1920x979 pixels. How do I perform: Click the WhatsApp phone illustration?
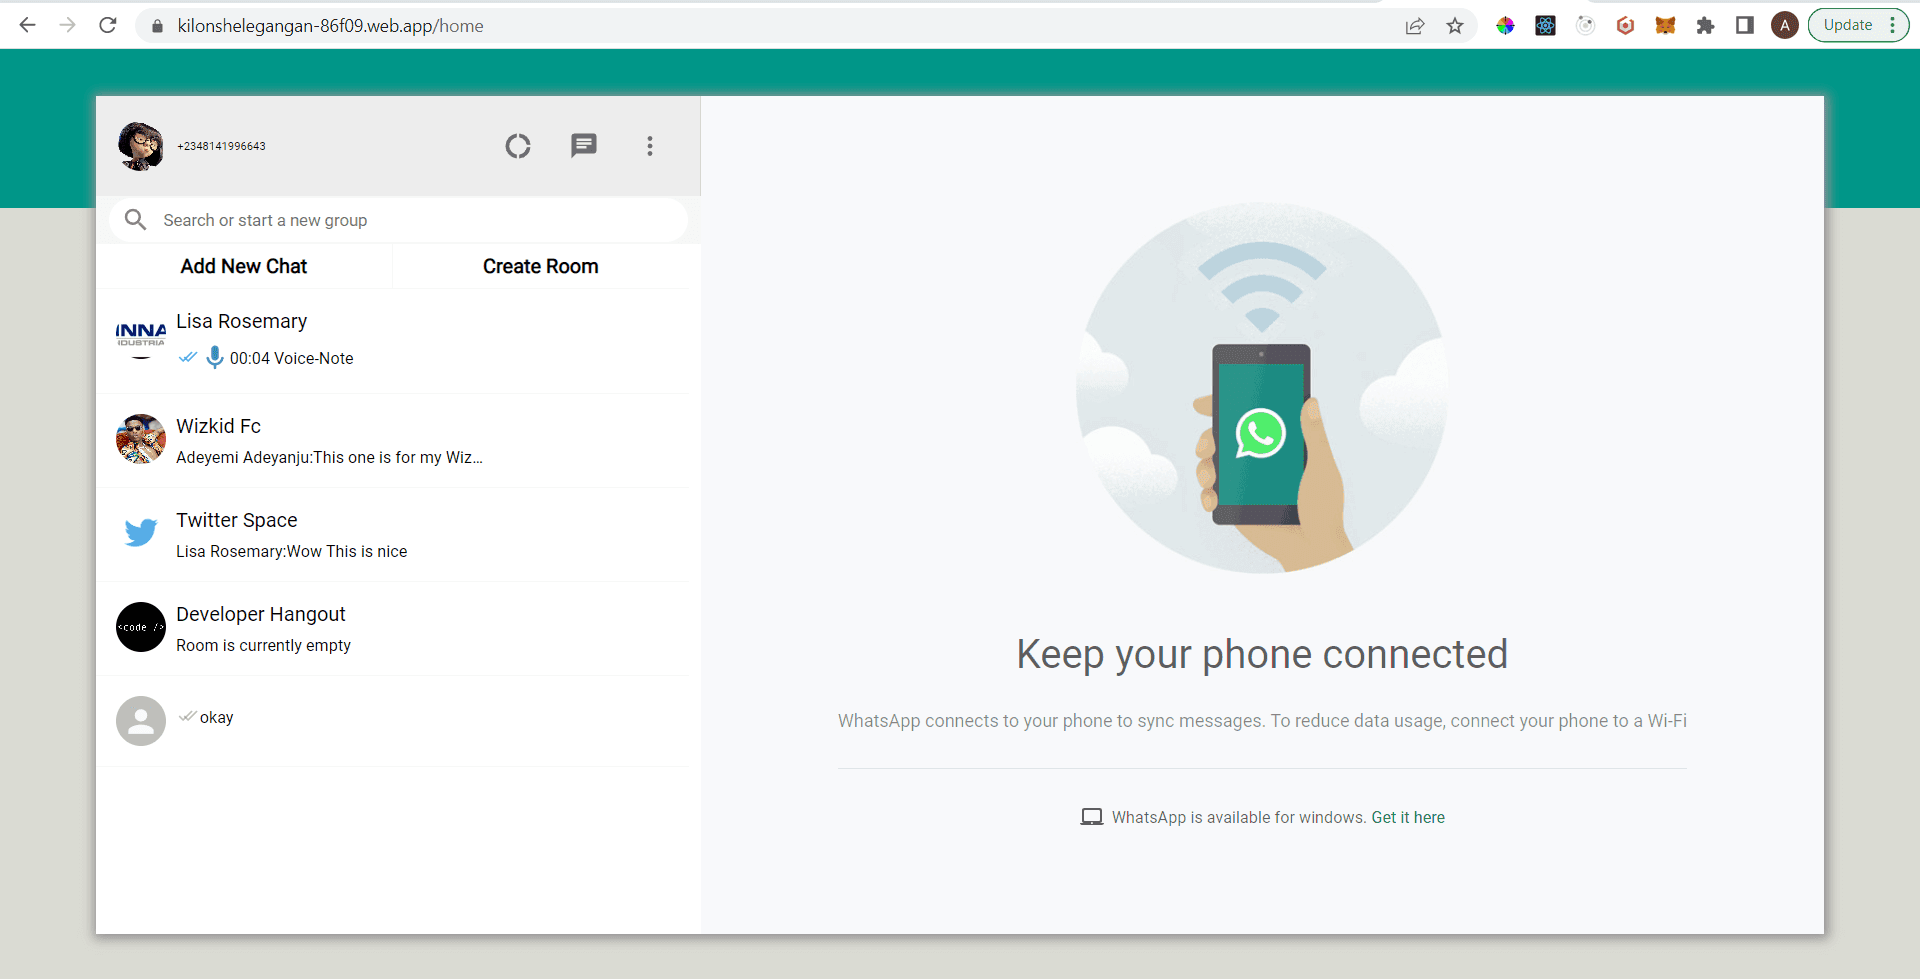click(x=1261, y=388)
